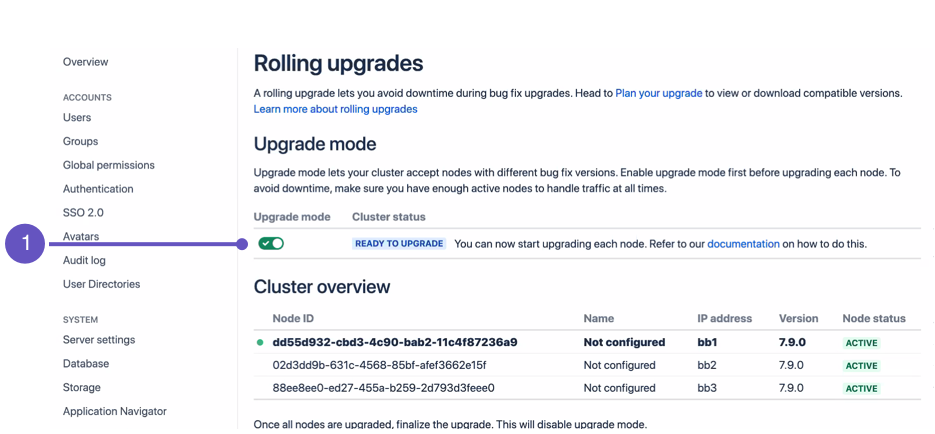This screenshot has width=935, height=434.
Task: Click node ID dd55d932-cbd3-4c90-bab2-11c4f87236a9
Action: point(395,342)
